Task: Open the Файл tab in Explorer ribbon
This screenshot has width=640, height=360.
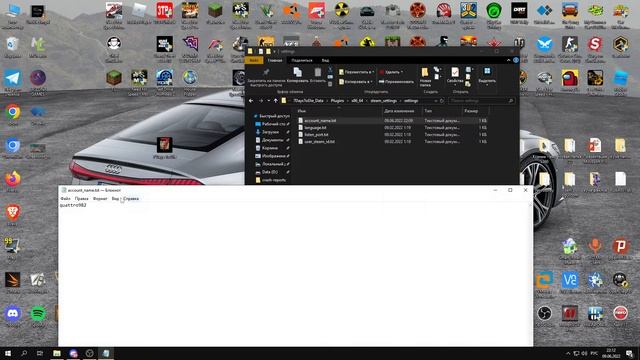Action: (x=254, y=60)
